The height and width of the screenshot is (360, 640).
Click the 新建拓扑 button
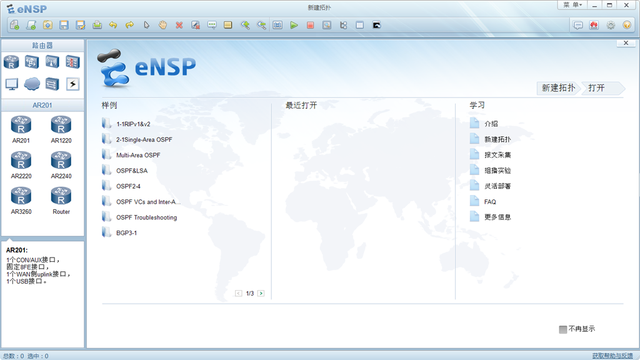(x=558, y=88)
